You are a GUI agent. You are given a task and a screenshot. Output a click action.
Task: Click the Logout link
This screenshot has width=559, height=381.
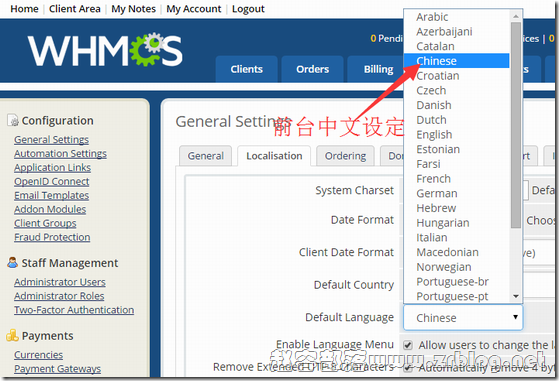pos(248,9)
